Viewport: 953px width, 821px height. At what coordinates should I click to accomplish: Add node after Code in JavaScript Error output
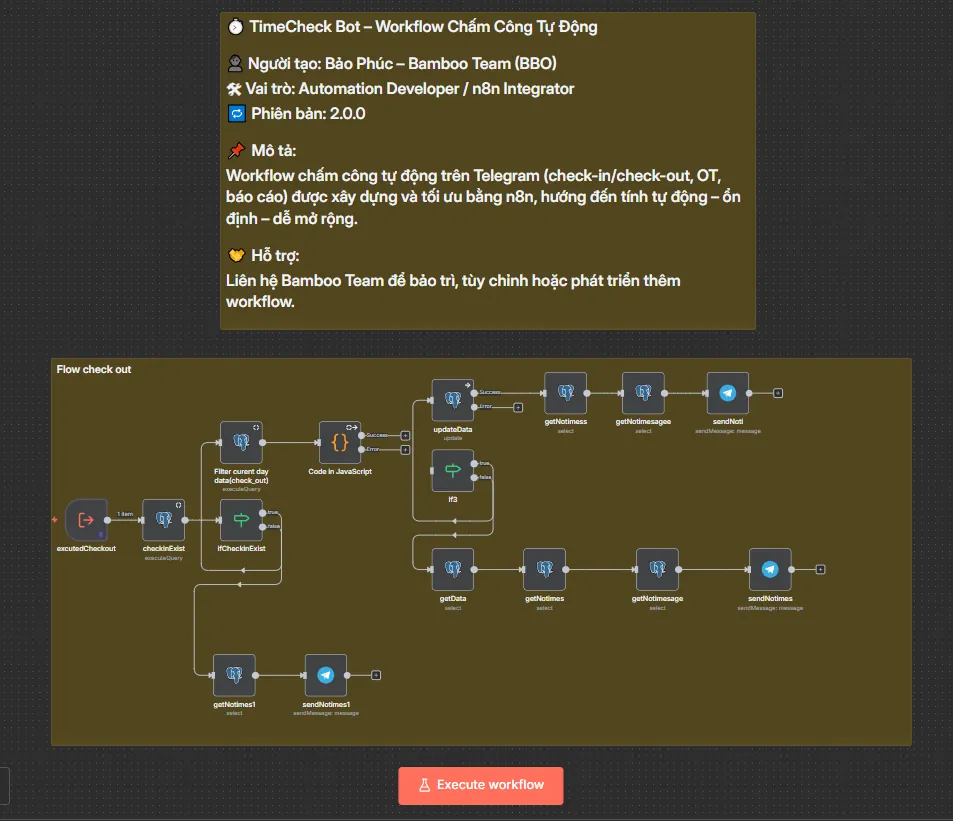(x=405, y=450)
